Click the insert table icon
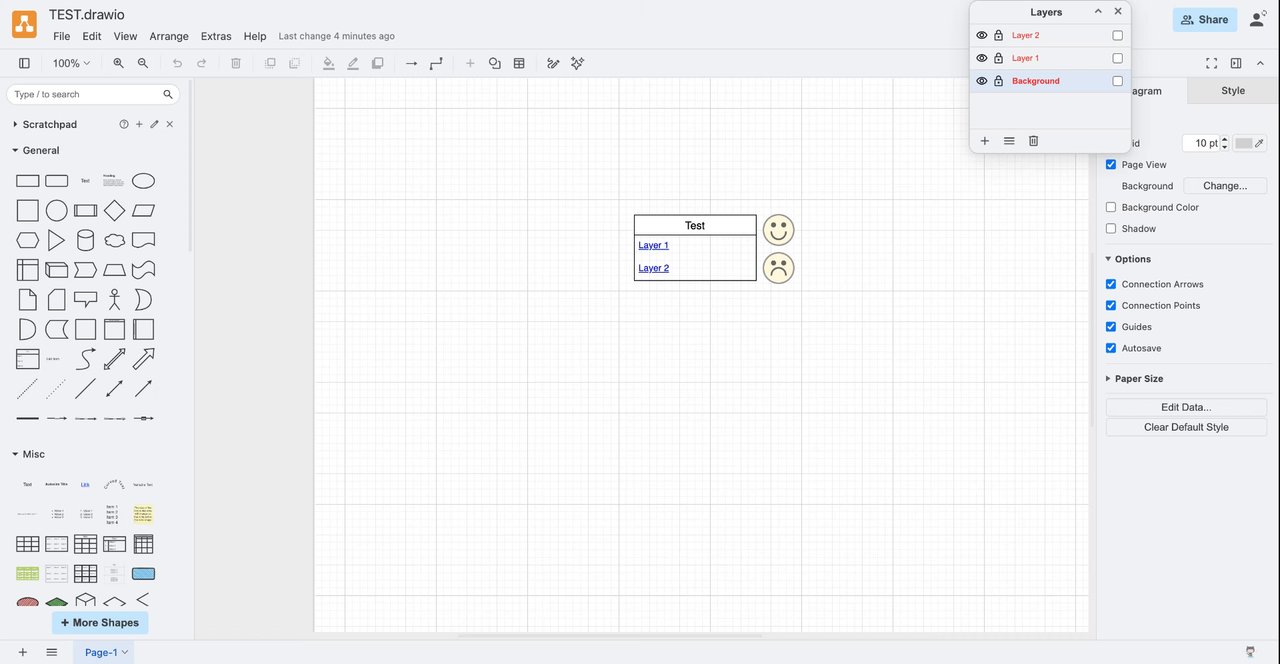Viewport: 1280px width, 664px height. pyautogui.click(x=519, y=63)
